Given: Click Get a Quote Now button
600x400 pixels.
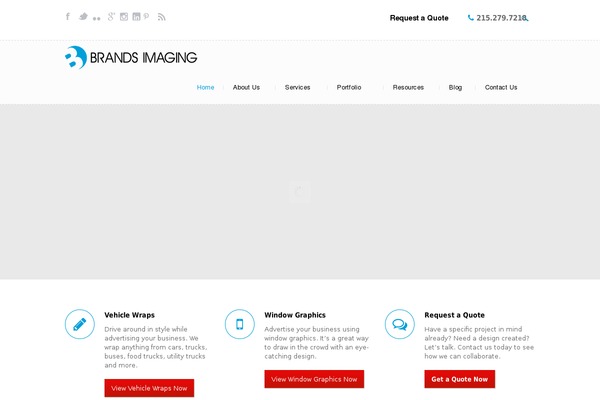Looking at the screenshot, I should (x=460, y=379).
